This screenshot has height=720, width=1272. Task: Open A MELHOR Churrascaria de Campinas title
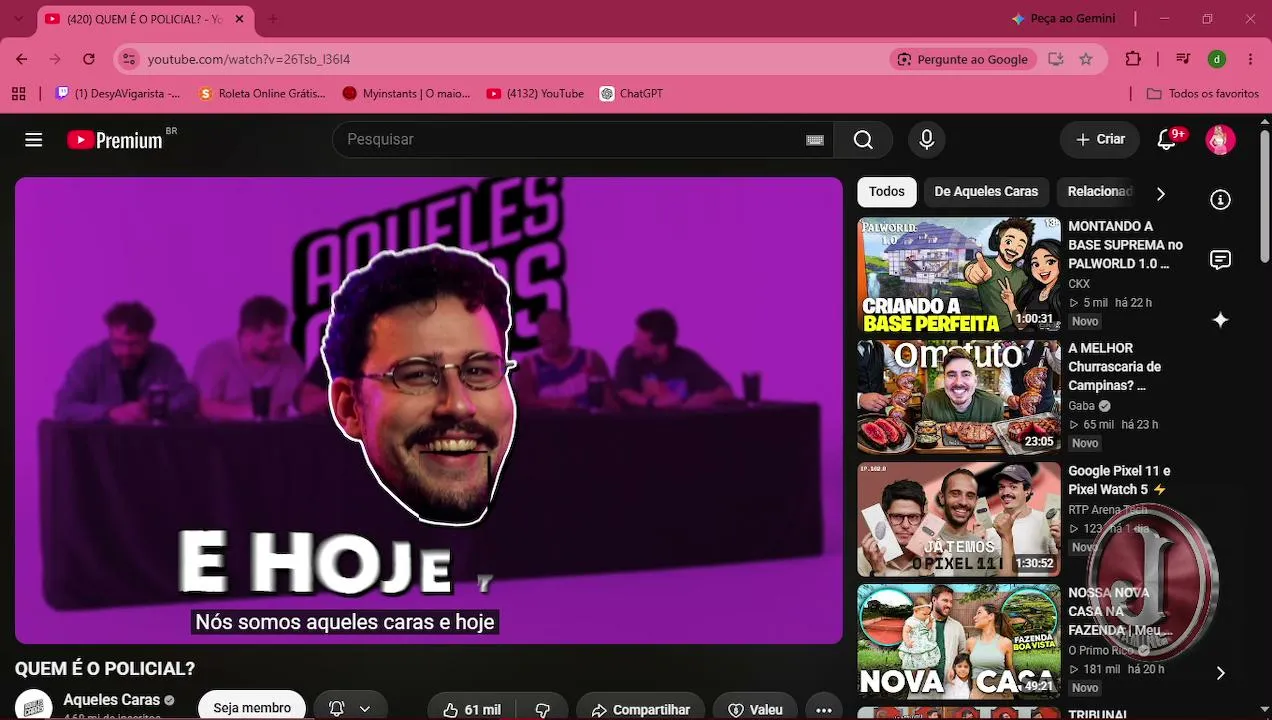click(x=1114, y=367)
